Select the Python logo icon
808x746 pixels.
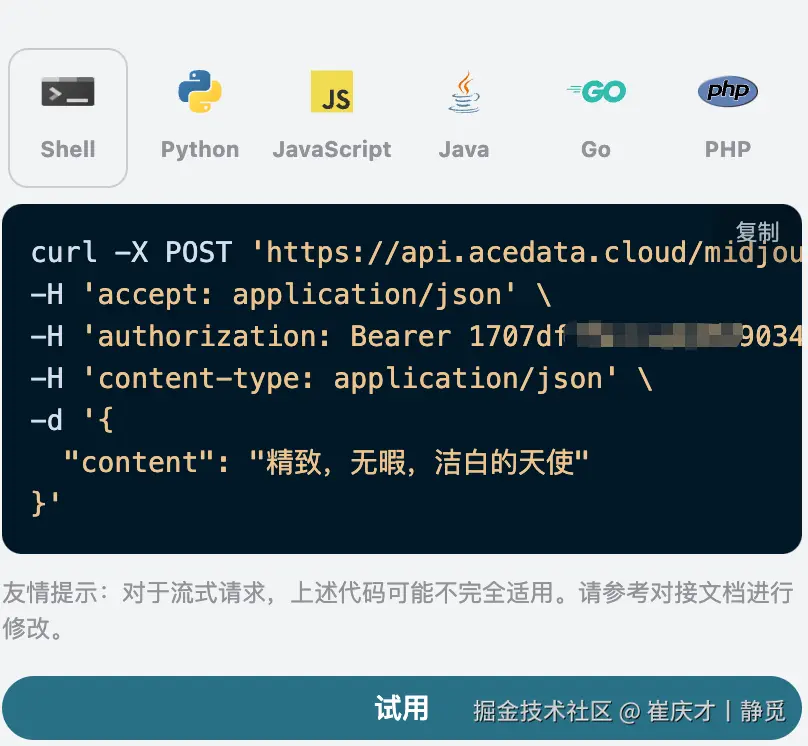(200, 91)
